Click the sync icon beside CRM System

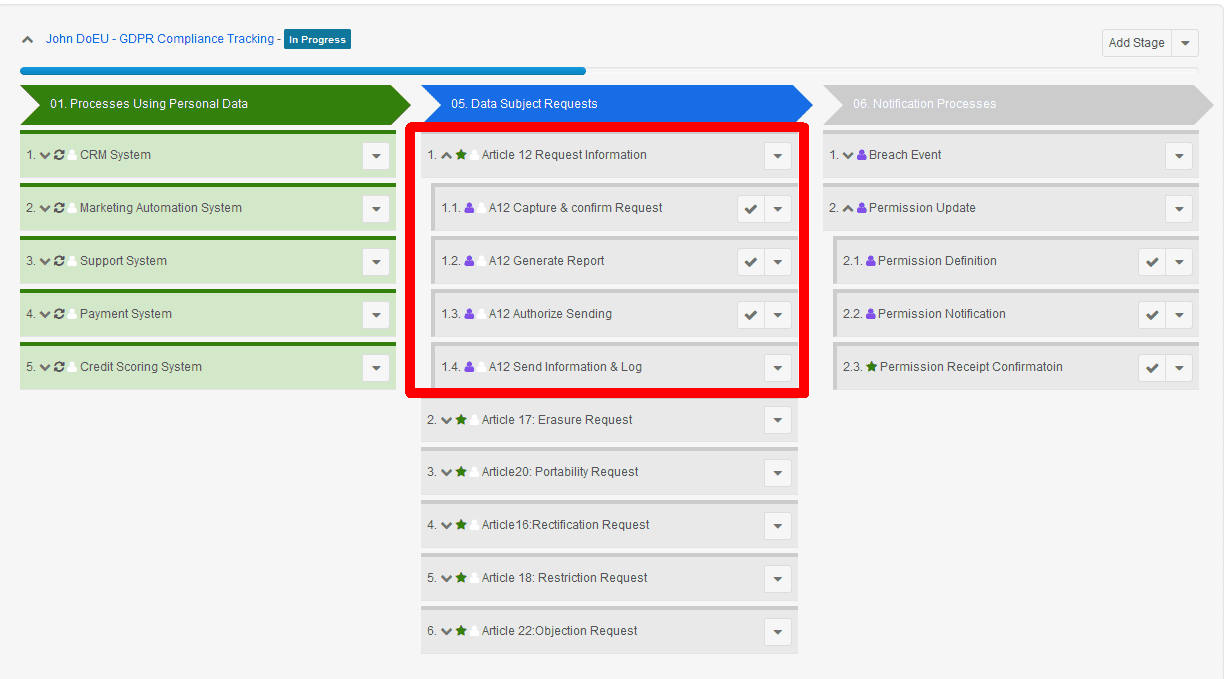coord(59,155)
